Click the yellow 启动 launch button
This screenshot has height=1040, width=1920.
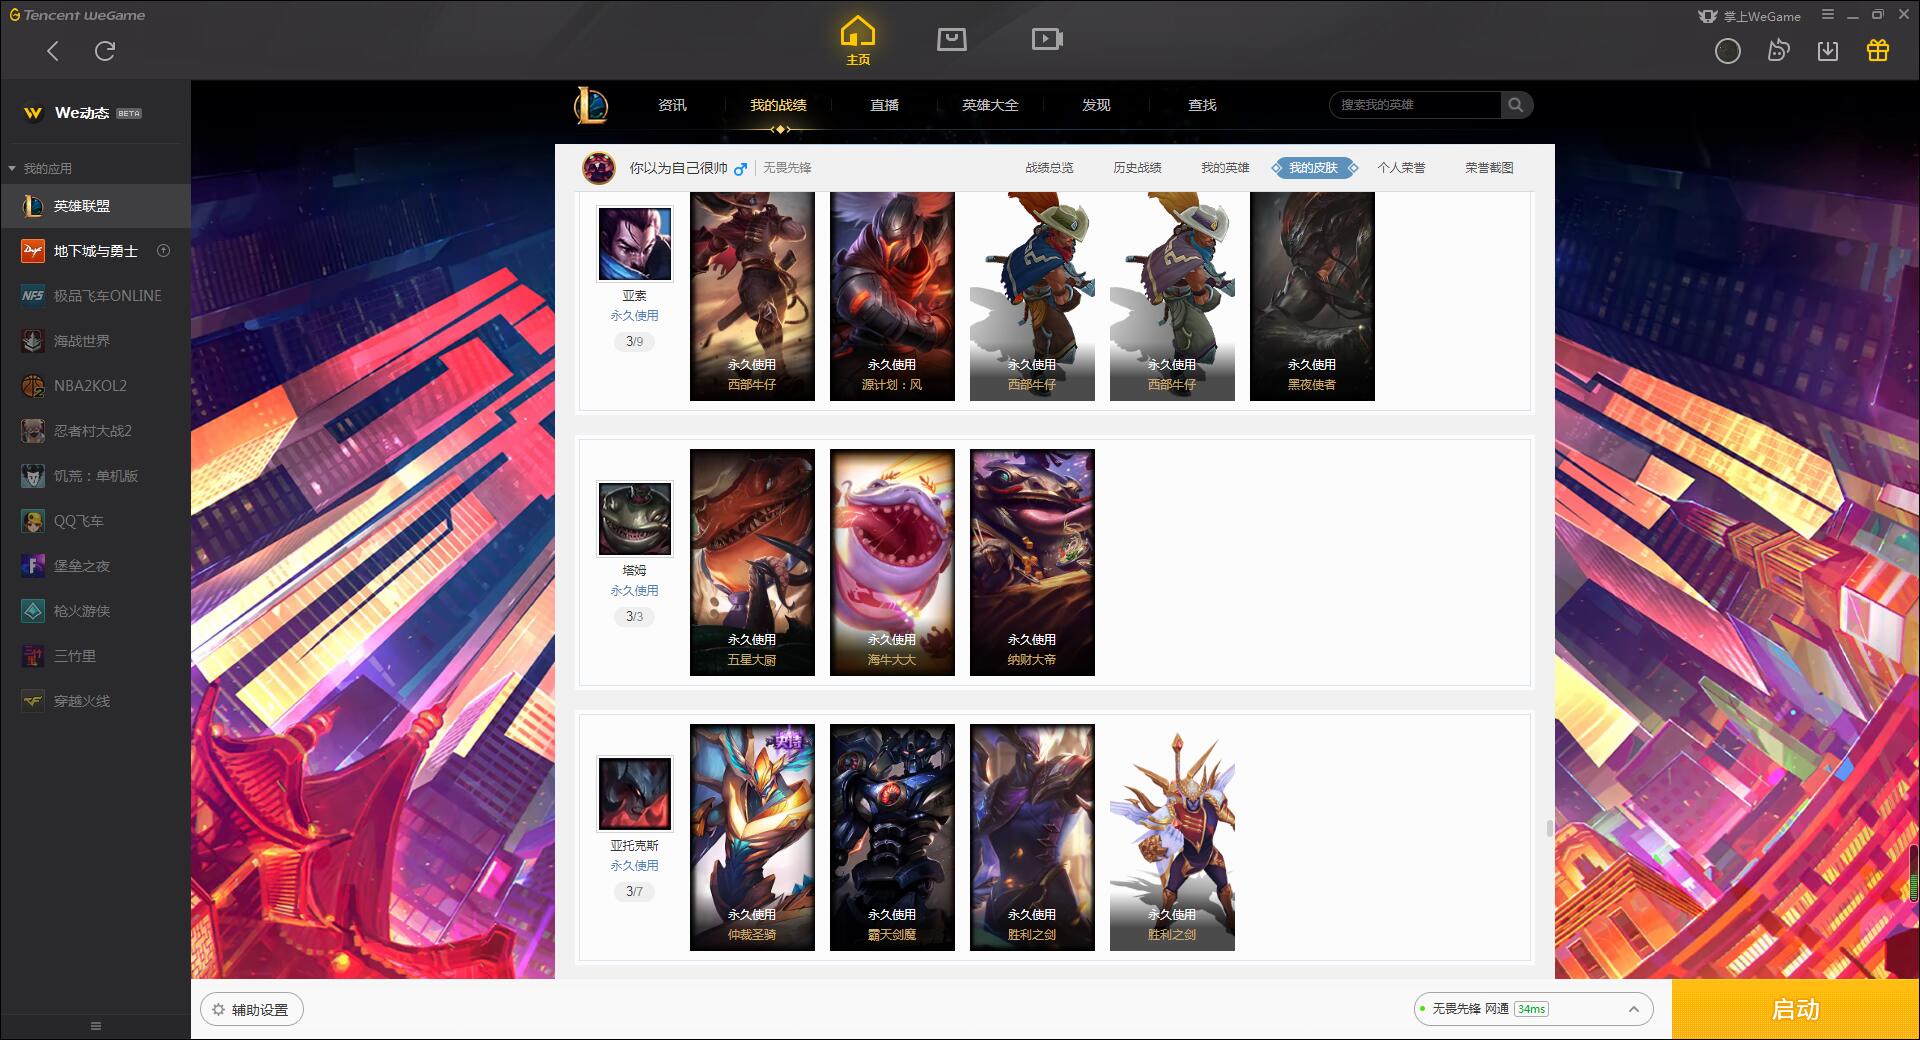click(1795, 1010)
